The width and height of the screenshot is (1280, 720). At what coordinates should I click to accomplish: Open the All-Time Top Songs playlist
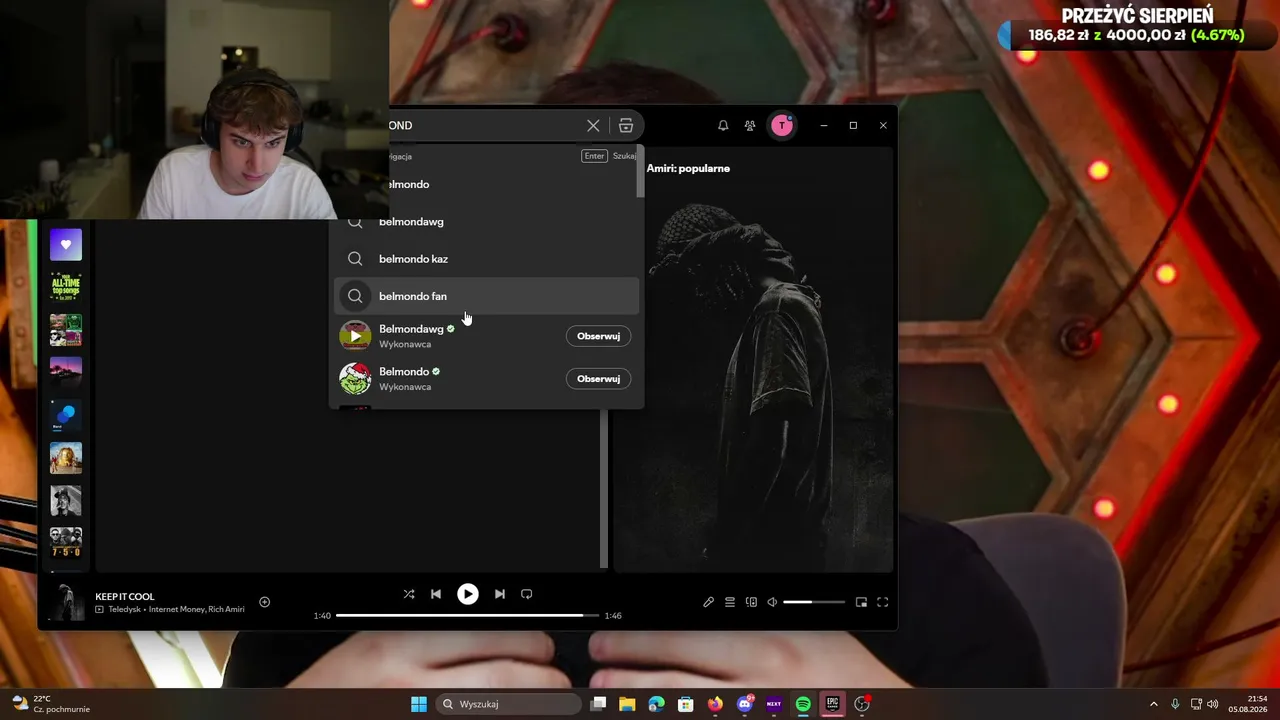point(66,287)
